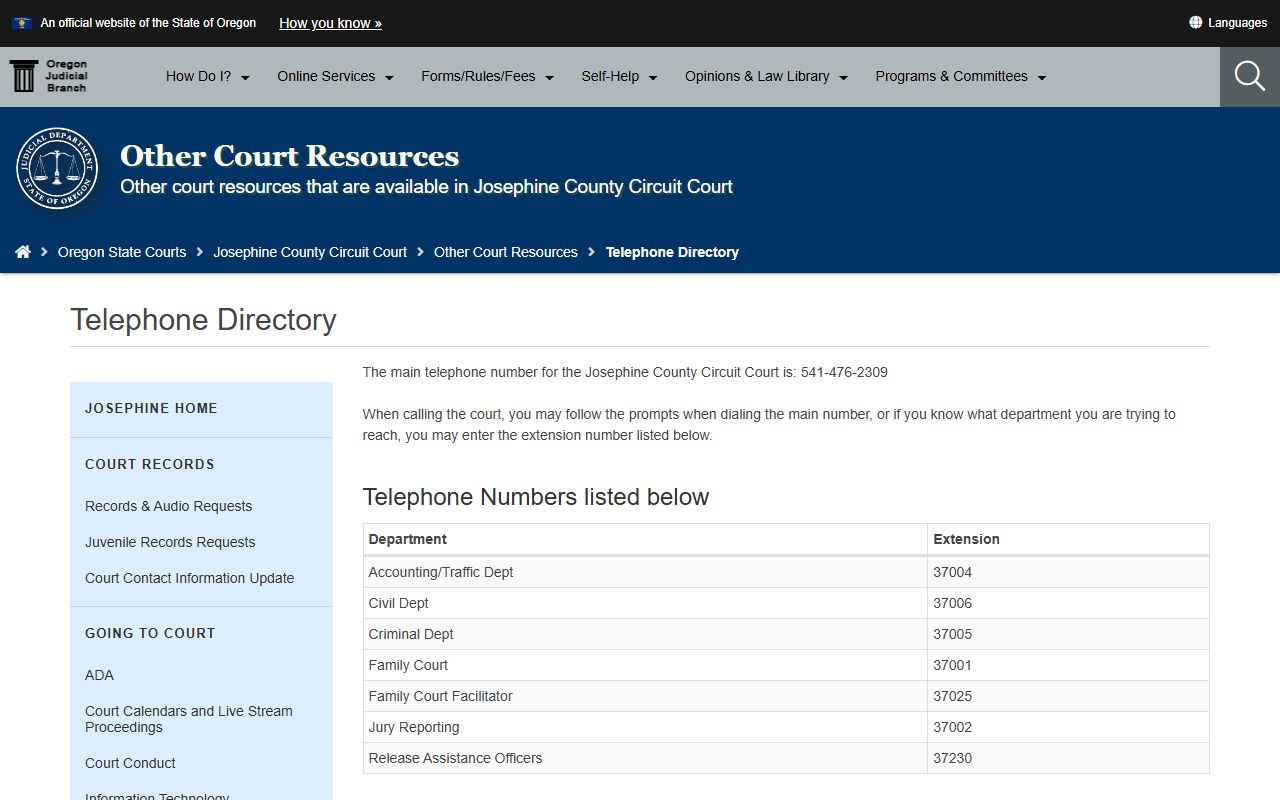1280x800 pixels.
Task: Click dropdown arrow beside How Do I?
Action: [x=245, y=77]
